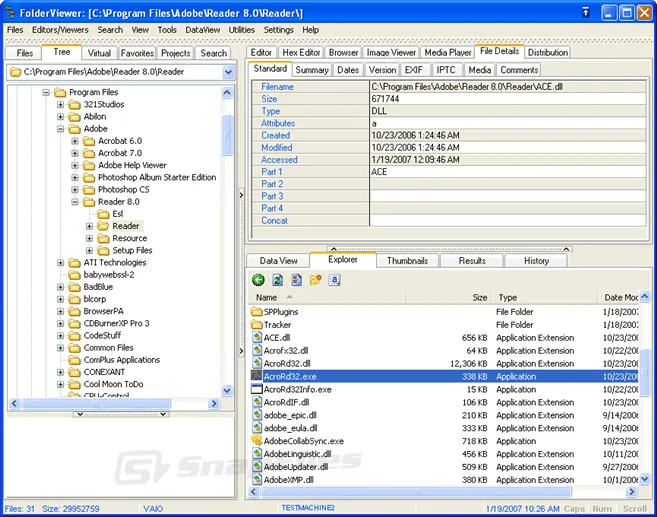This screenshot has width=657, height=517.
Task: Click the AcroRdIF.dll file icon
Action: [256, 402]
